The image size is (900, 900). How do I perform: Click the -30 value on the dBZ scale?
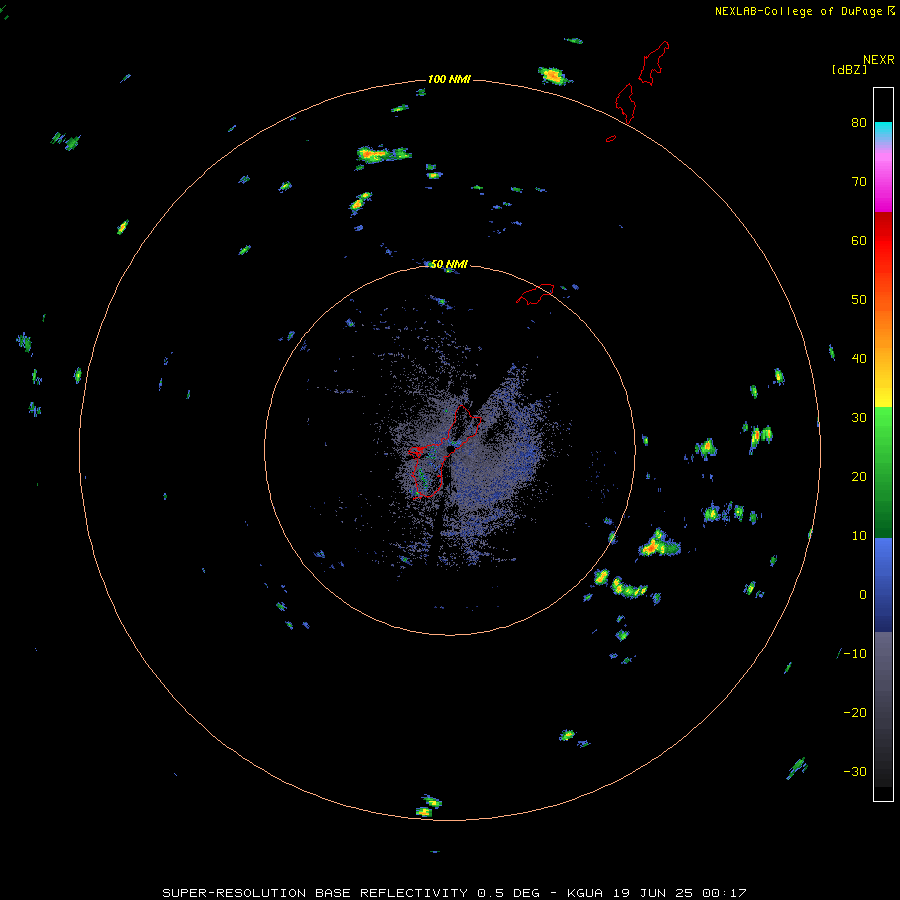(855, 772)
